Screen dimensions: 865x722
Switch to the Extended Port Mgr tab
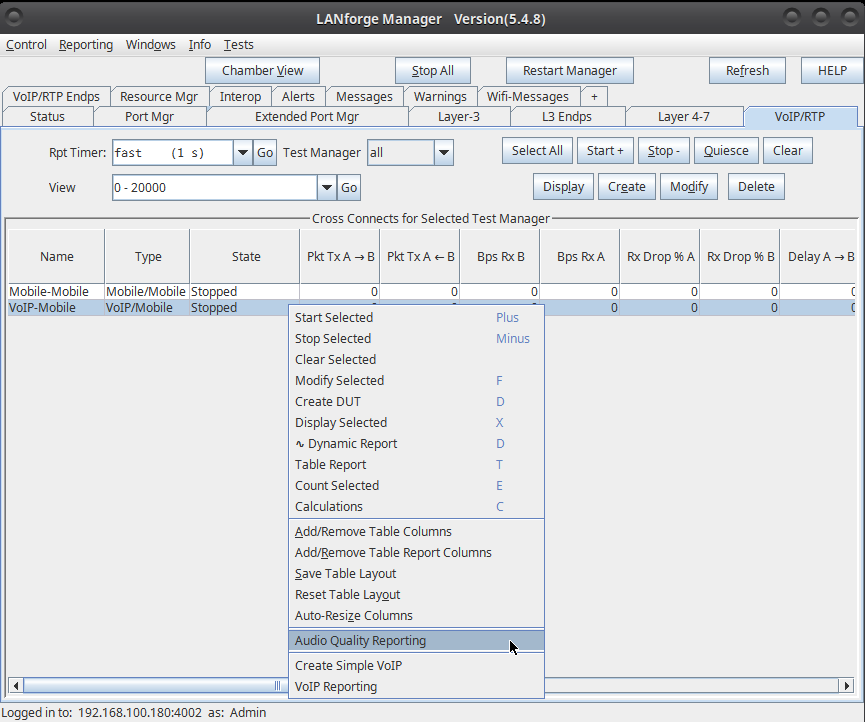[307, 117]
